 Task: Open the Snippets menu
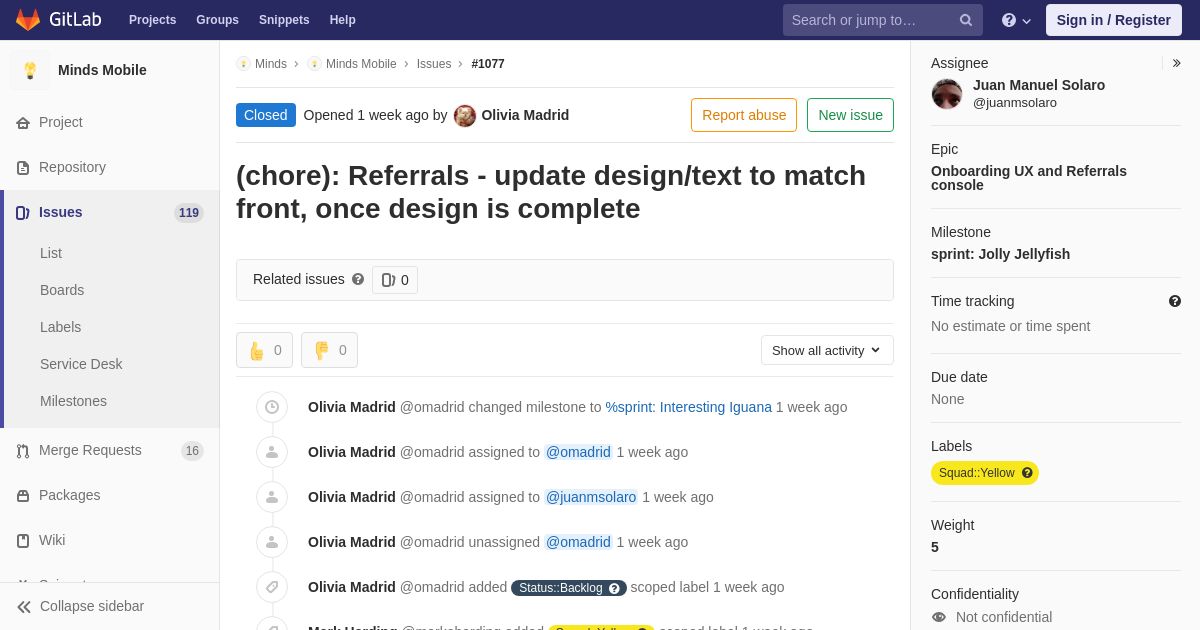(x=284, y=20)
